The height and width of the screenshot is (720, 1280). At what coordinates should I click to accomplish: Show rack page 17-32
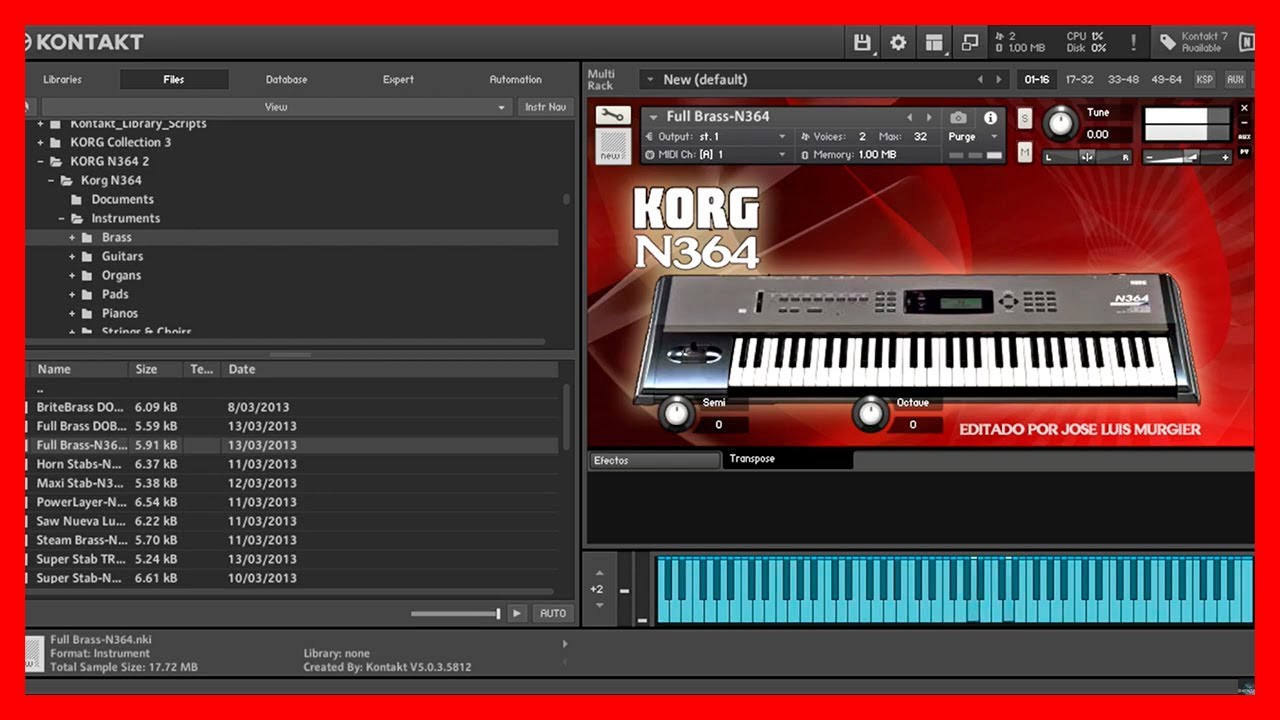[x=1080, y=79]
